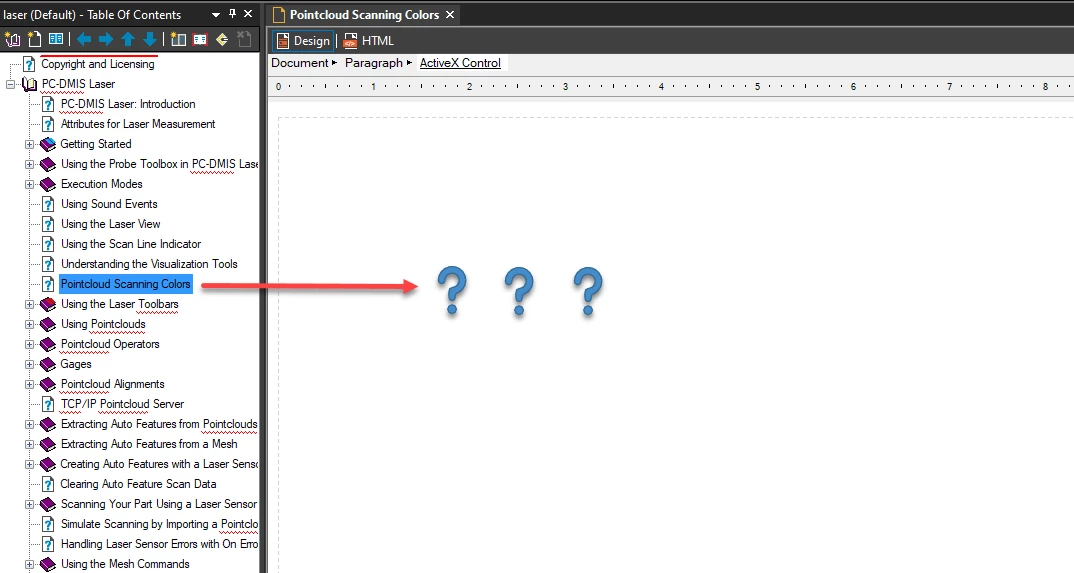The height and width of the screenshot is (573, 1074).
Task: Click the Getting Started book icon
Action: (47, 144)
